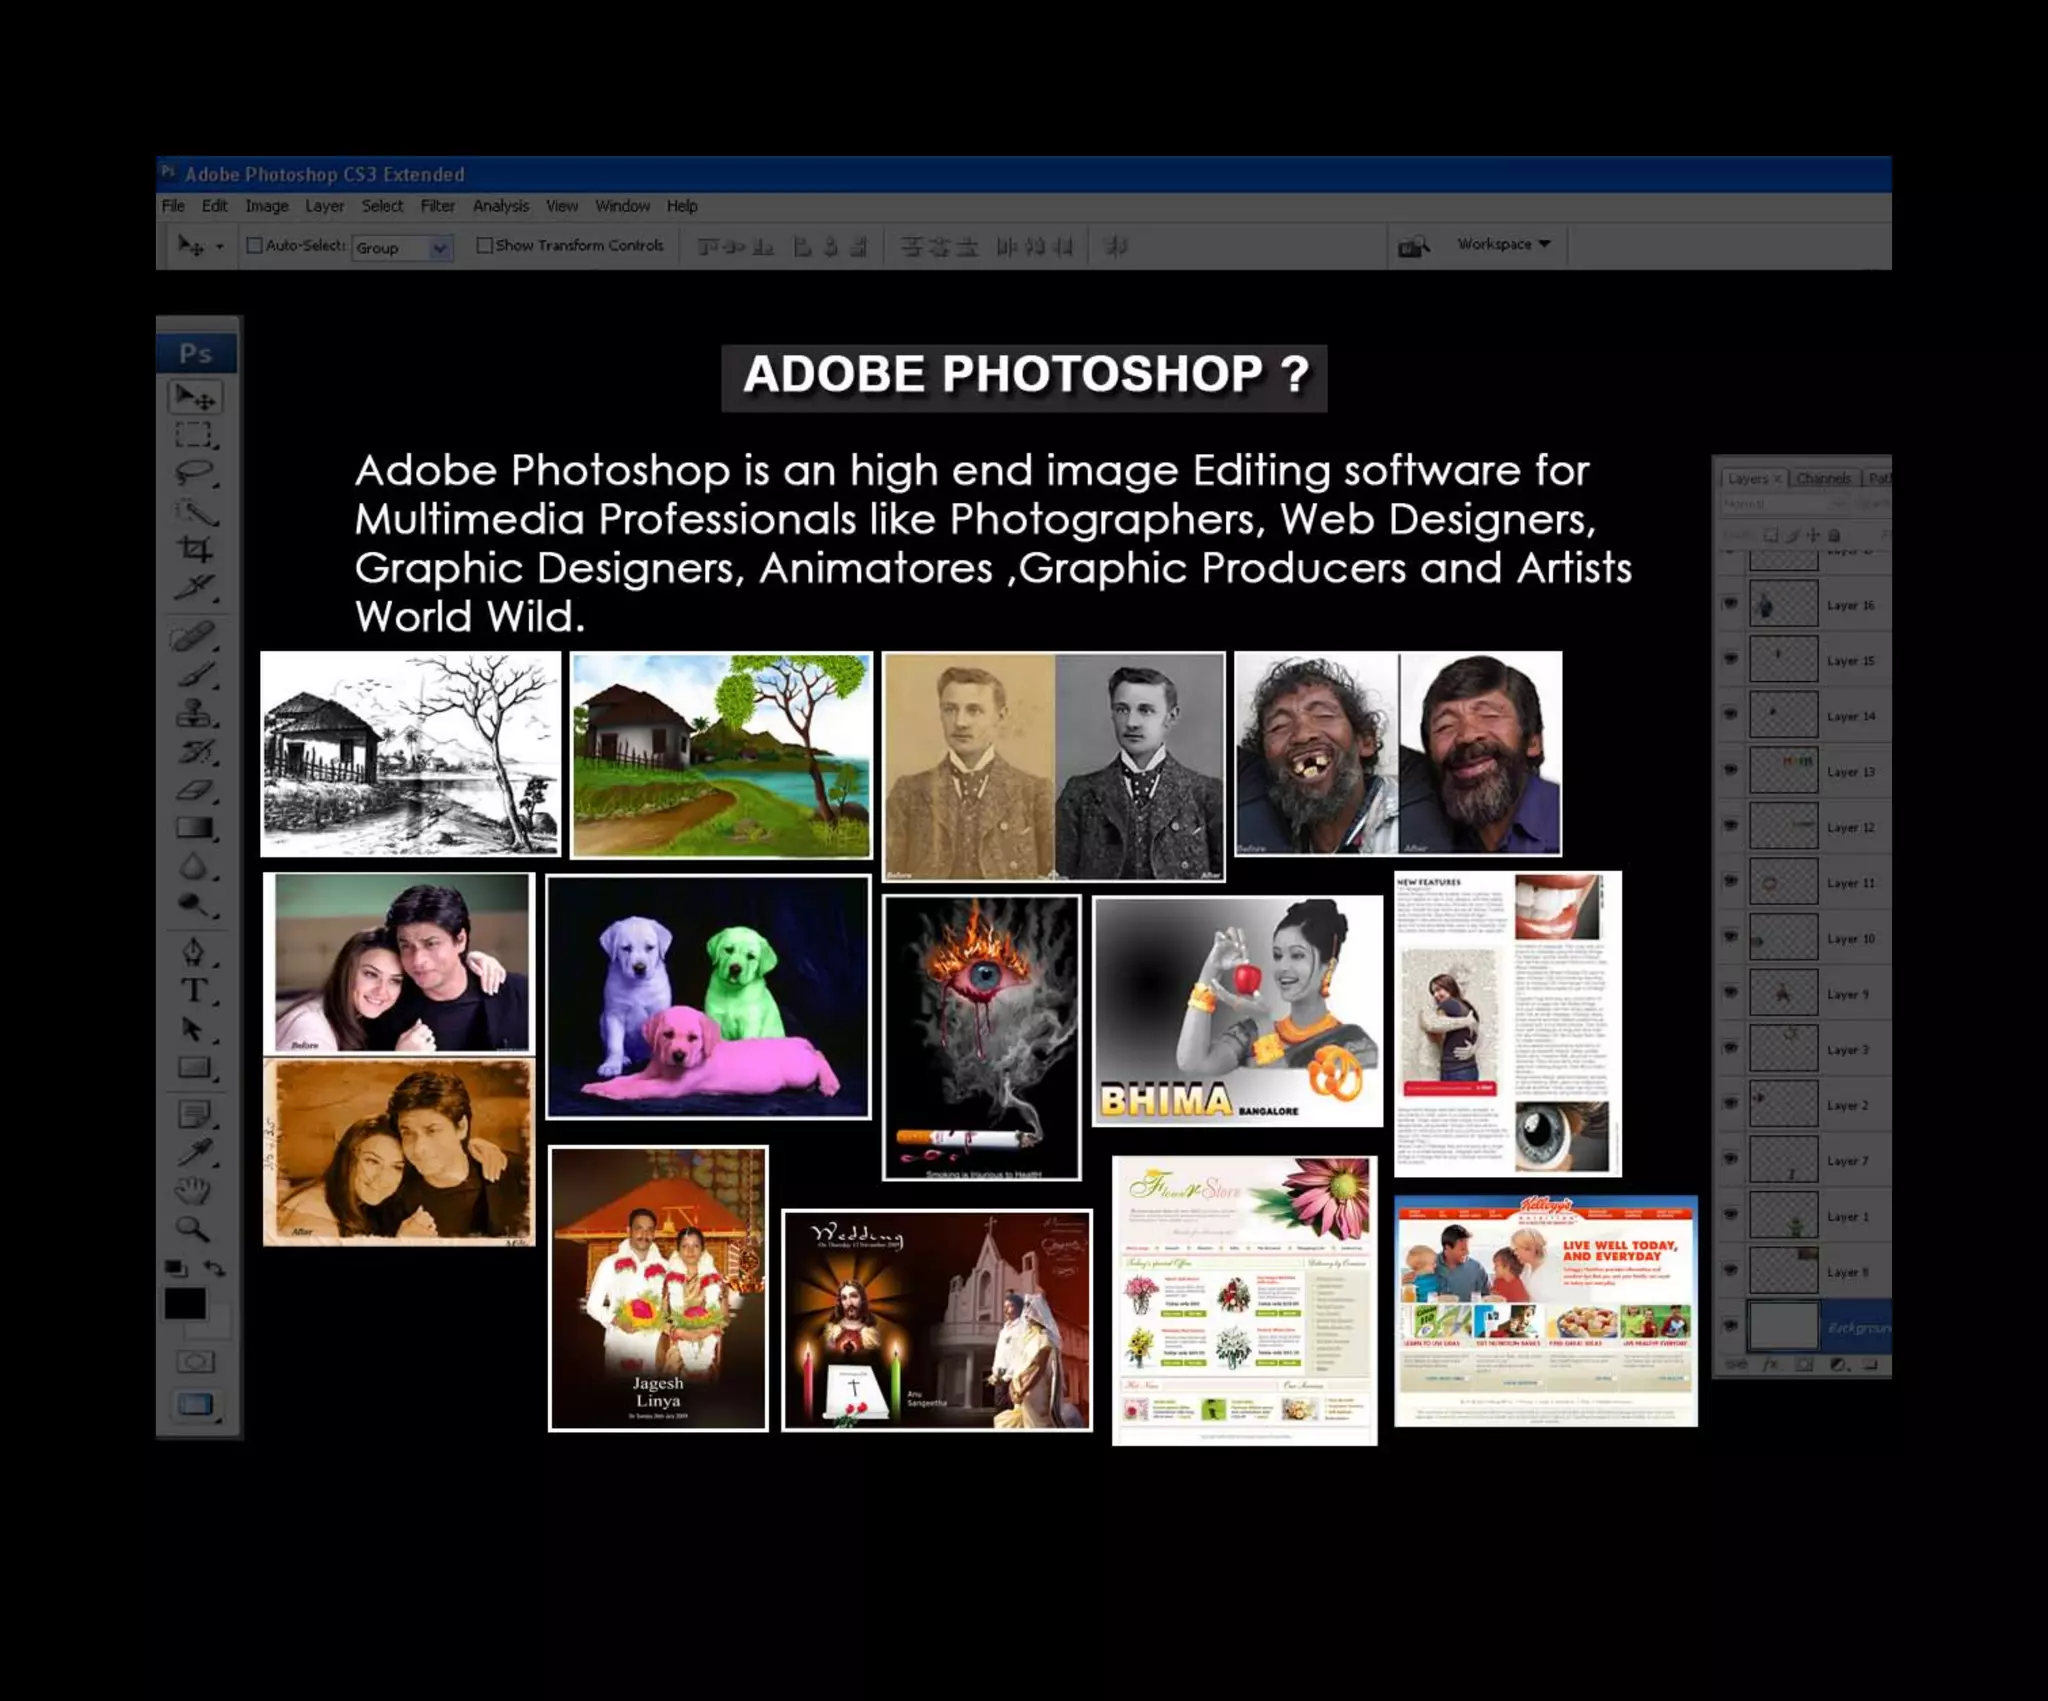Toggle visibility of Layer 13
2048x1701 pixels.
click(1730, 770)
